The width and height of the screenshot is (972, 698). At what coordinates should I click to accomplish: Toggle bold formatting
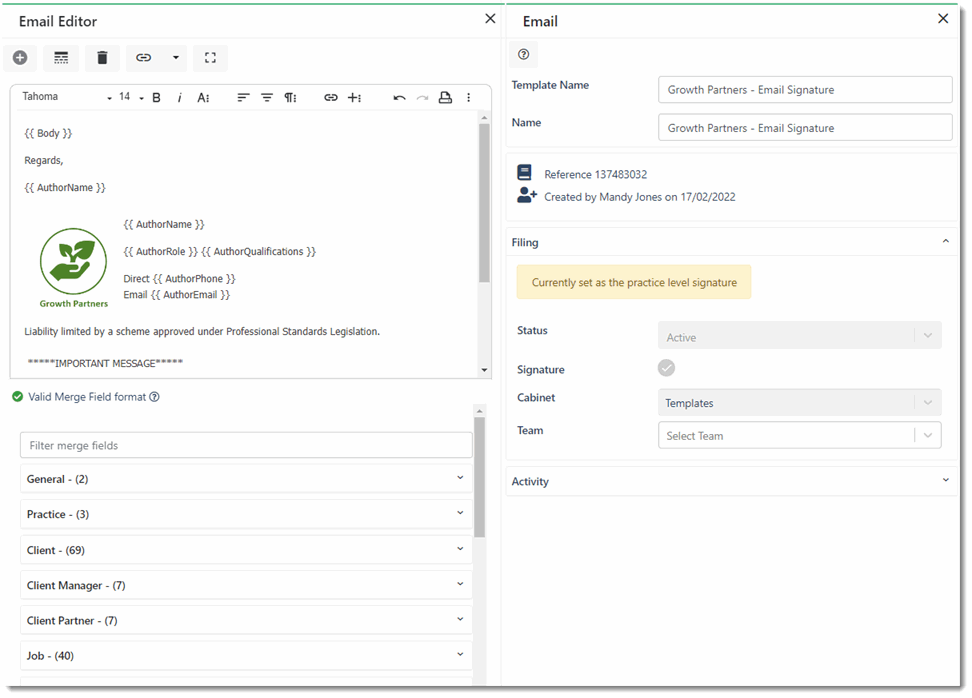(156, 97)
